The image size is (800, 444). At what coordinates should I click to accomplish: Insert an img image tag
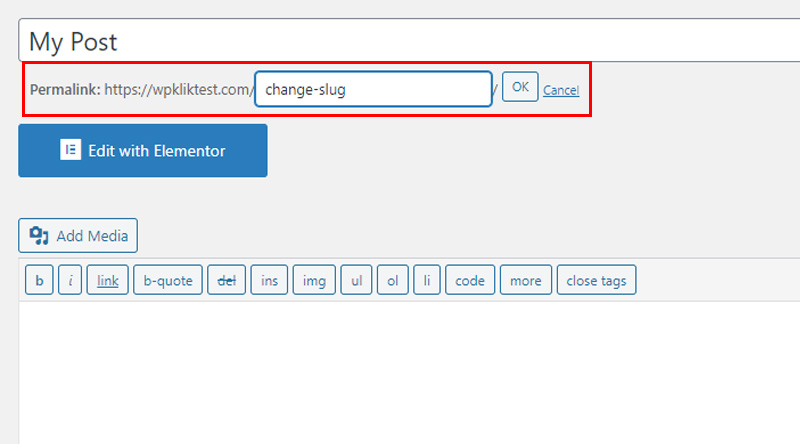click(314, 280)
